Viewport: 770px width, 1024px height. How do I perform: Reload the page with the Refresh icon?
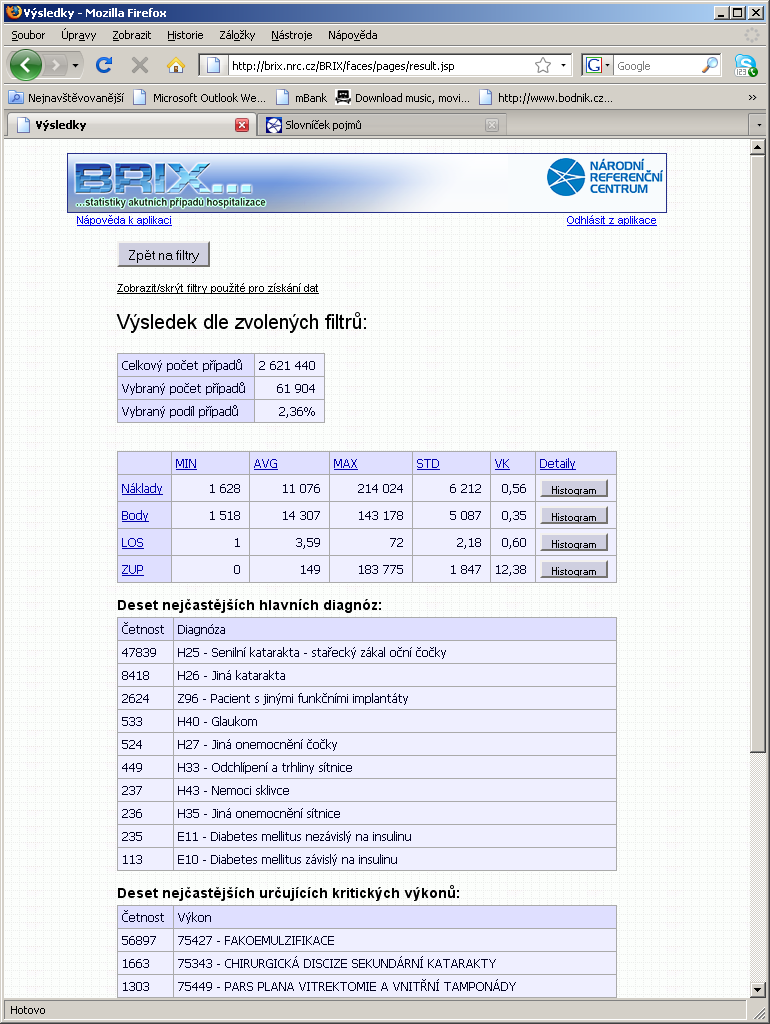click(x=103, y=65)
